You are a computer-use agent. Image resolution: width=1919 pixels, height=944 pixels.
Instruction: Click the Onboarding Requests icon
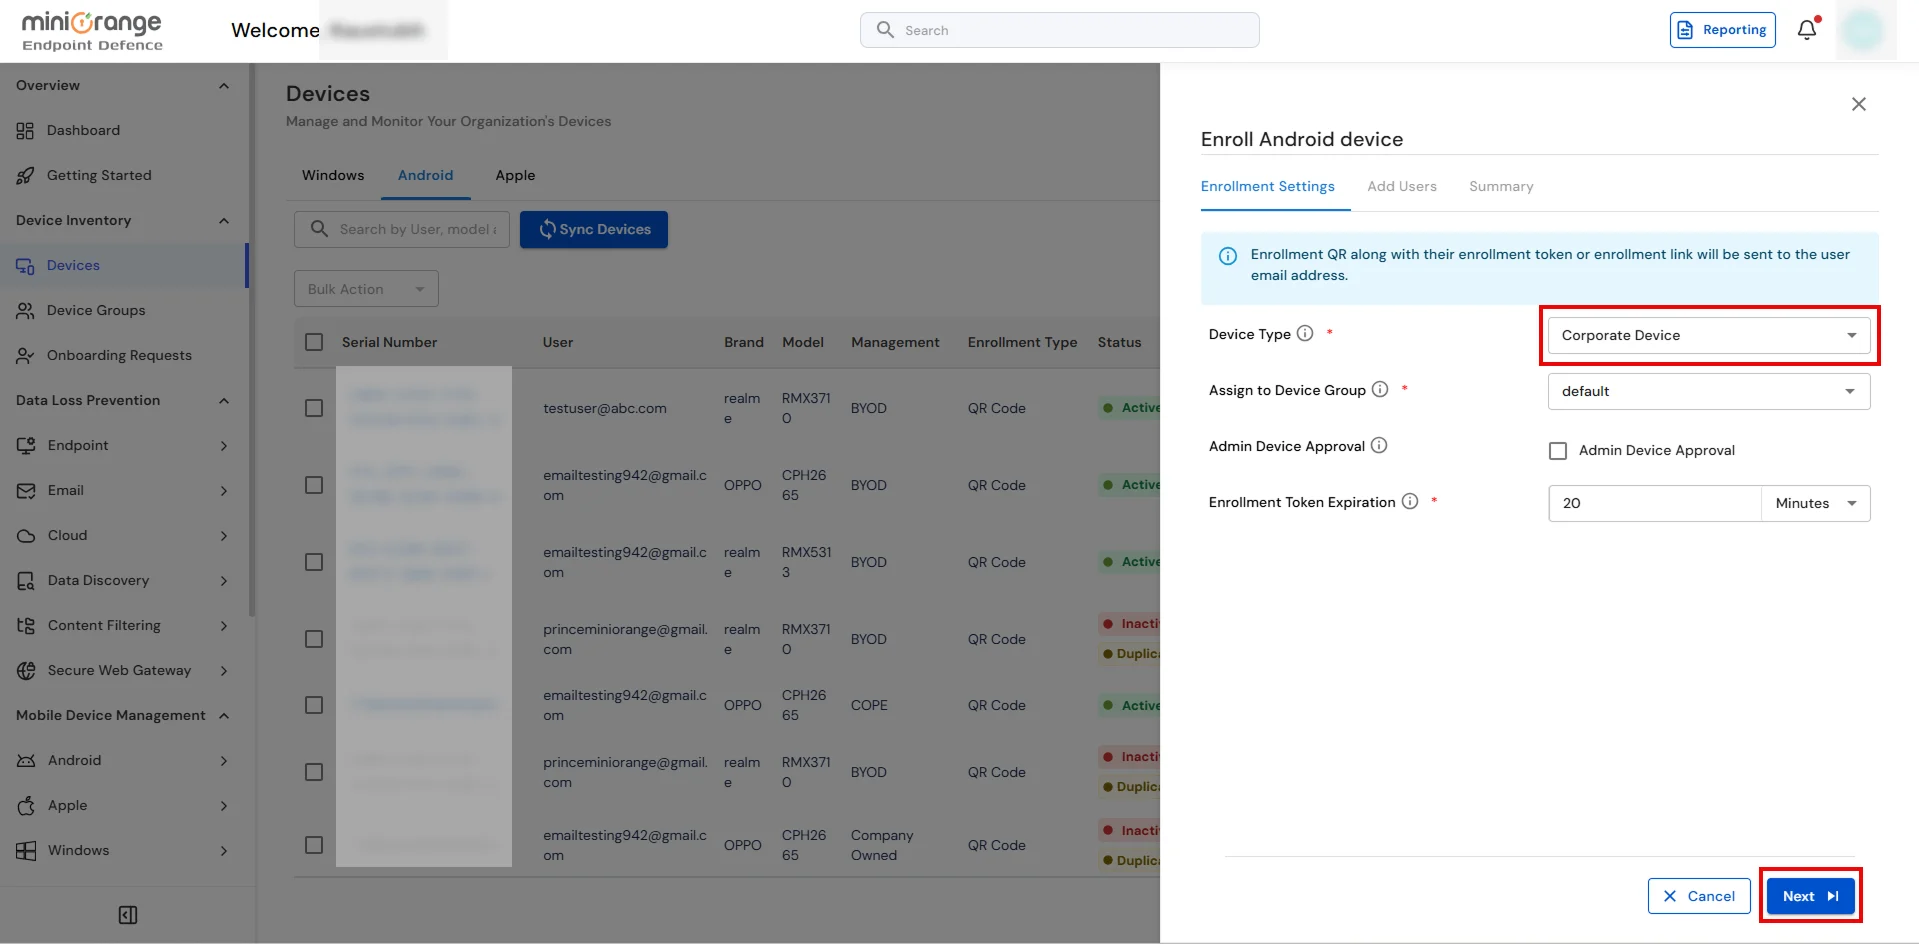[x=25, y=356]
